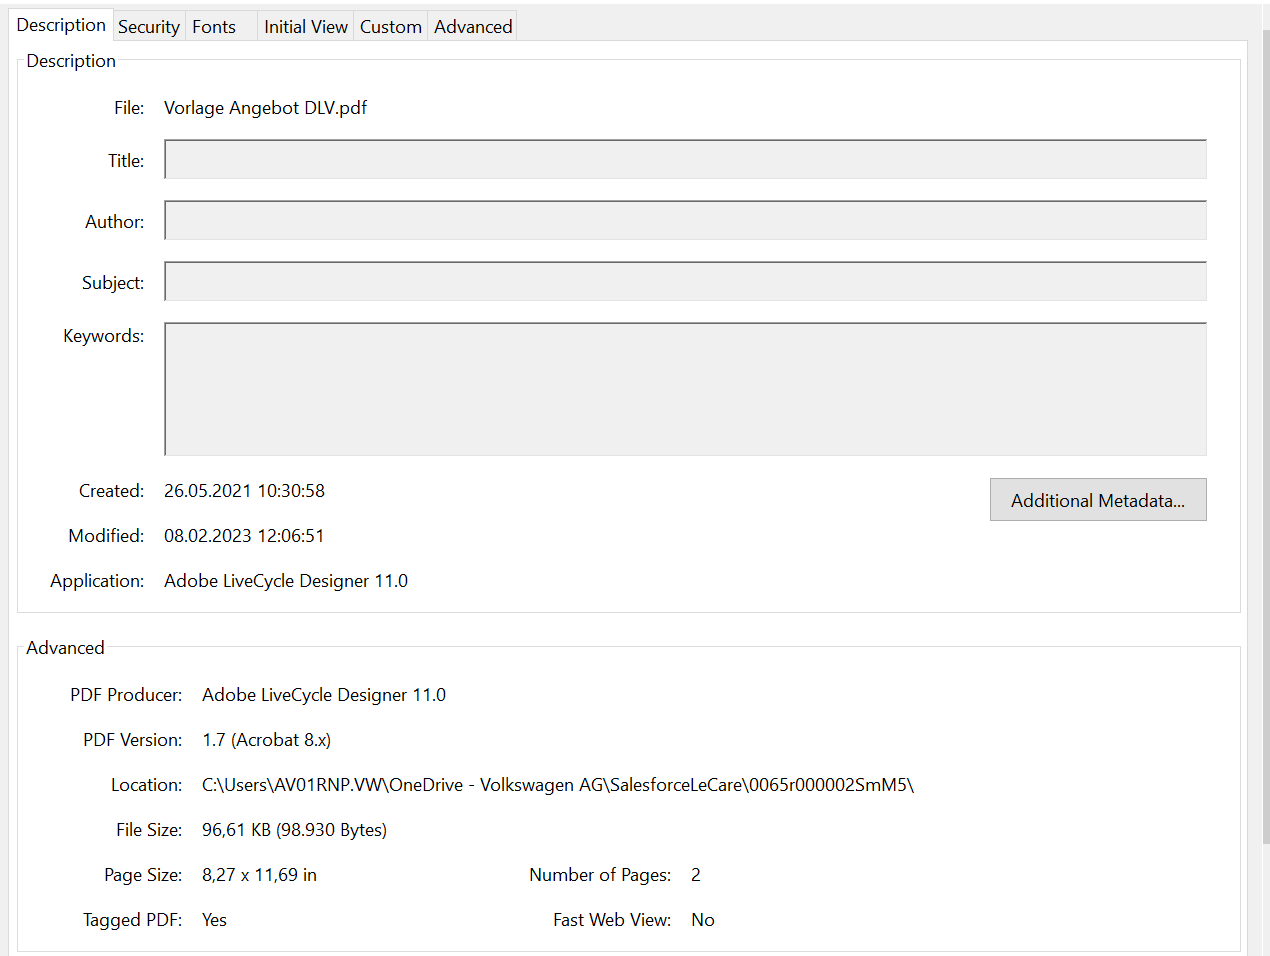Click the Number of Pages value 2
The height and width of the screenshot is (956, 1270).
[696, 875]
